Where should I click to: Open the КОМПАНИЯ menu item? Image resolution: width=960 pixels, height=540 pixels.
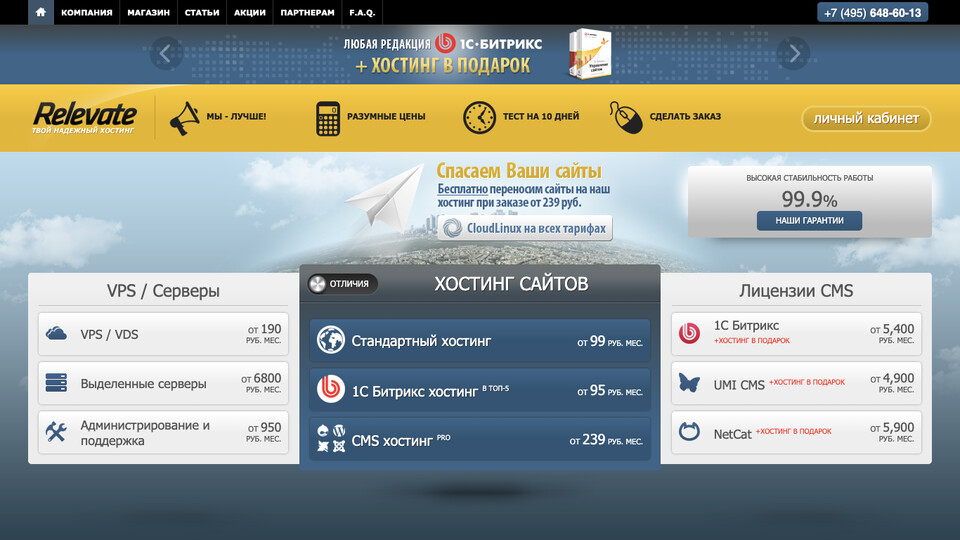pyautogui.click(x=86, y=13)
